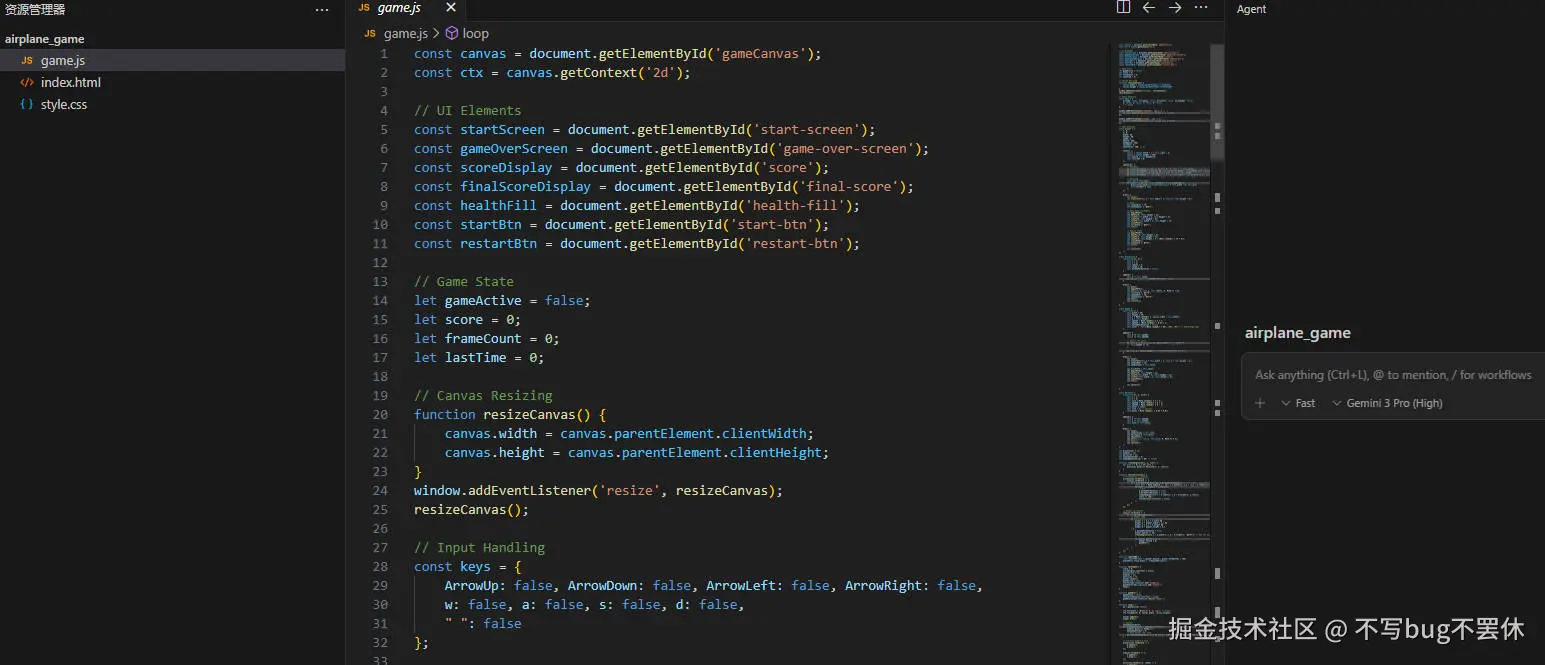The width and height of the screenshot is (1545, 665).
Task: Click the JS icon beside game.js in Explorer
Action: click(x=28, y=60)
